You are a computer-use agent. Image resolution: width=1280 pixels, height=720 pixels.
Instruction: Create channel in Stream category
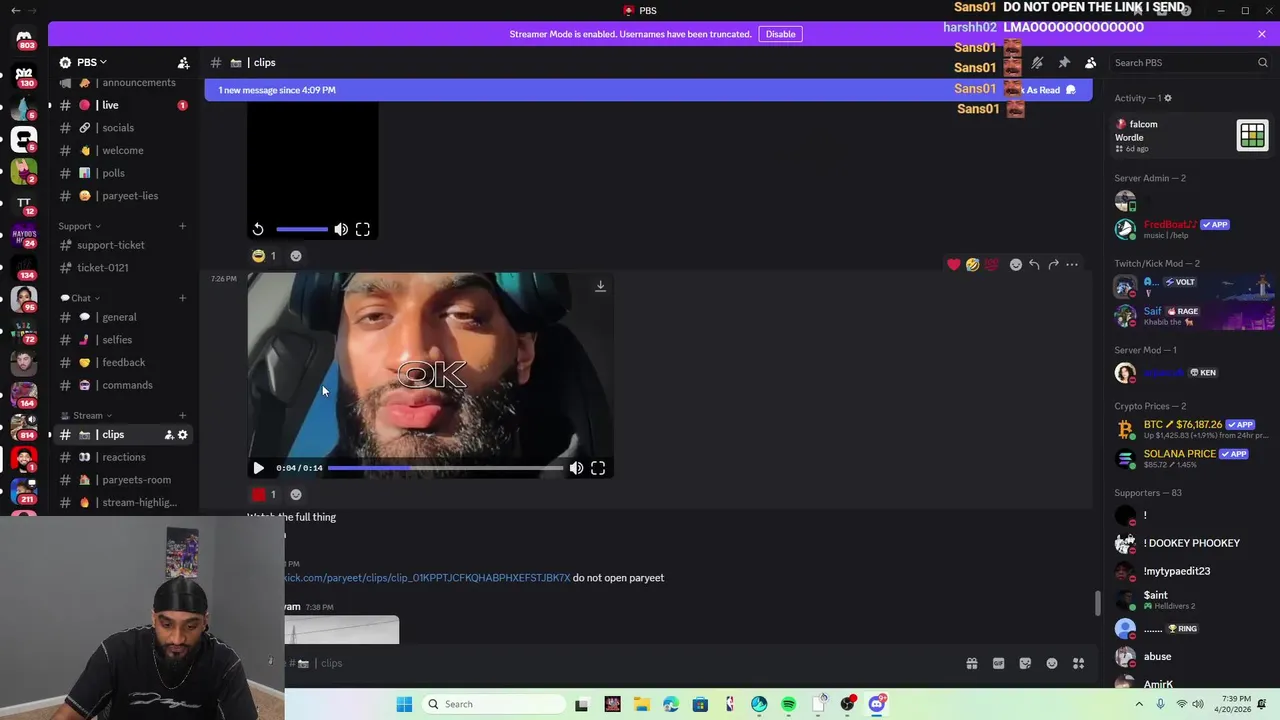tap(182, 416)
